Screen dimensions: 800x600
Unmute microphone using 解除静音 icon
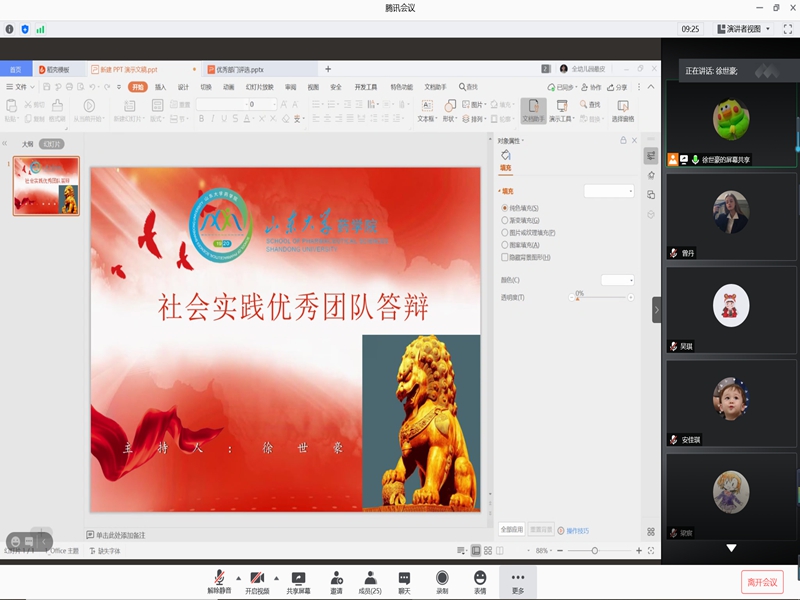coord(219,578)
